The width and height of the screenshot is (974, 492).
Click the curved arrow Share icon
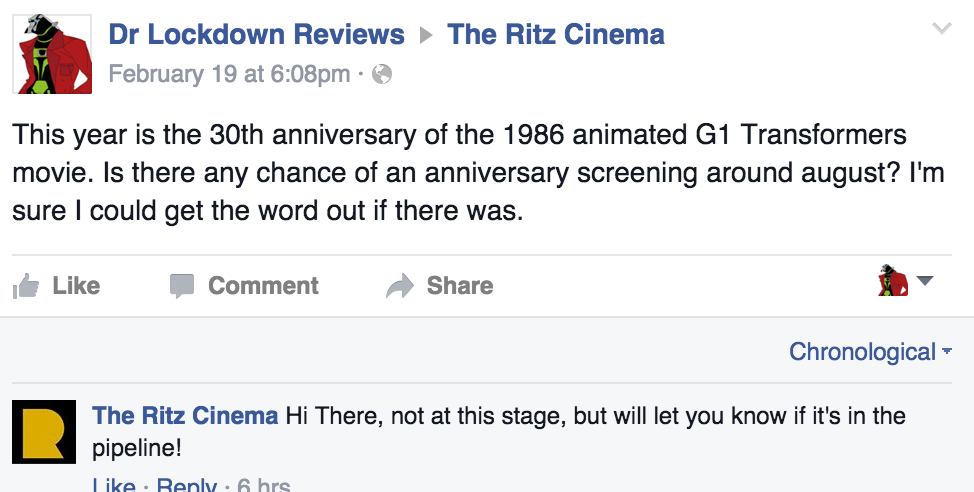click(399, 287)
